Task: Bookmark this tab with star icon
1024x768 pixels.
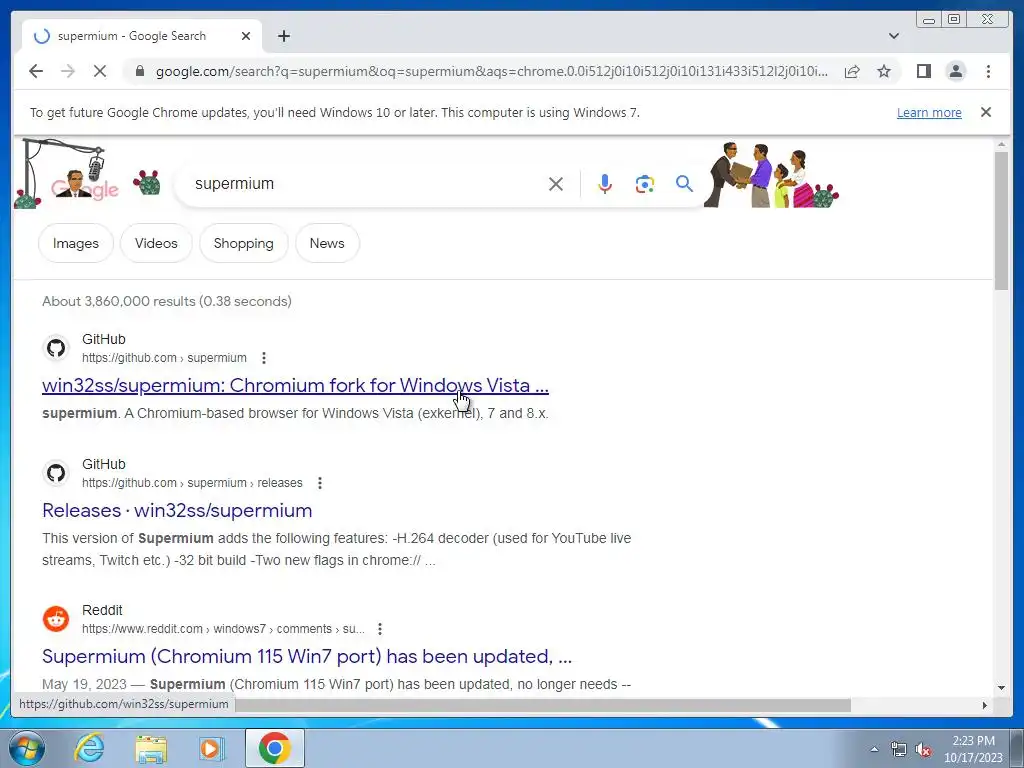Action: (884, 71)
